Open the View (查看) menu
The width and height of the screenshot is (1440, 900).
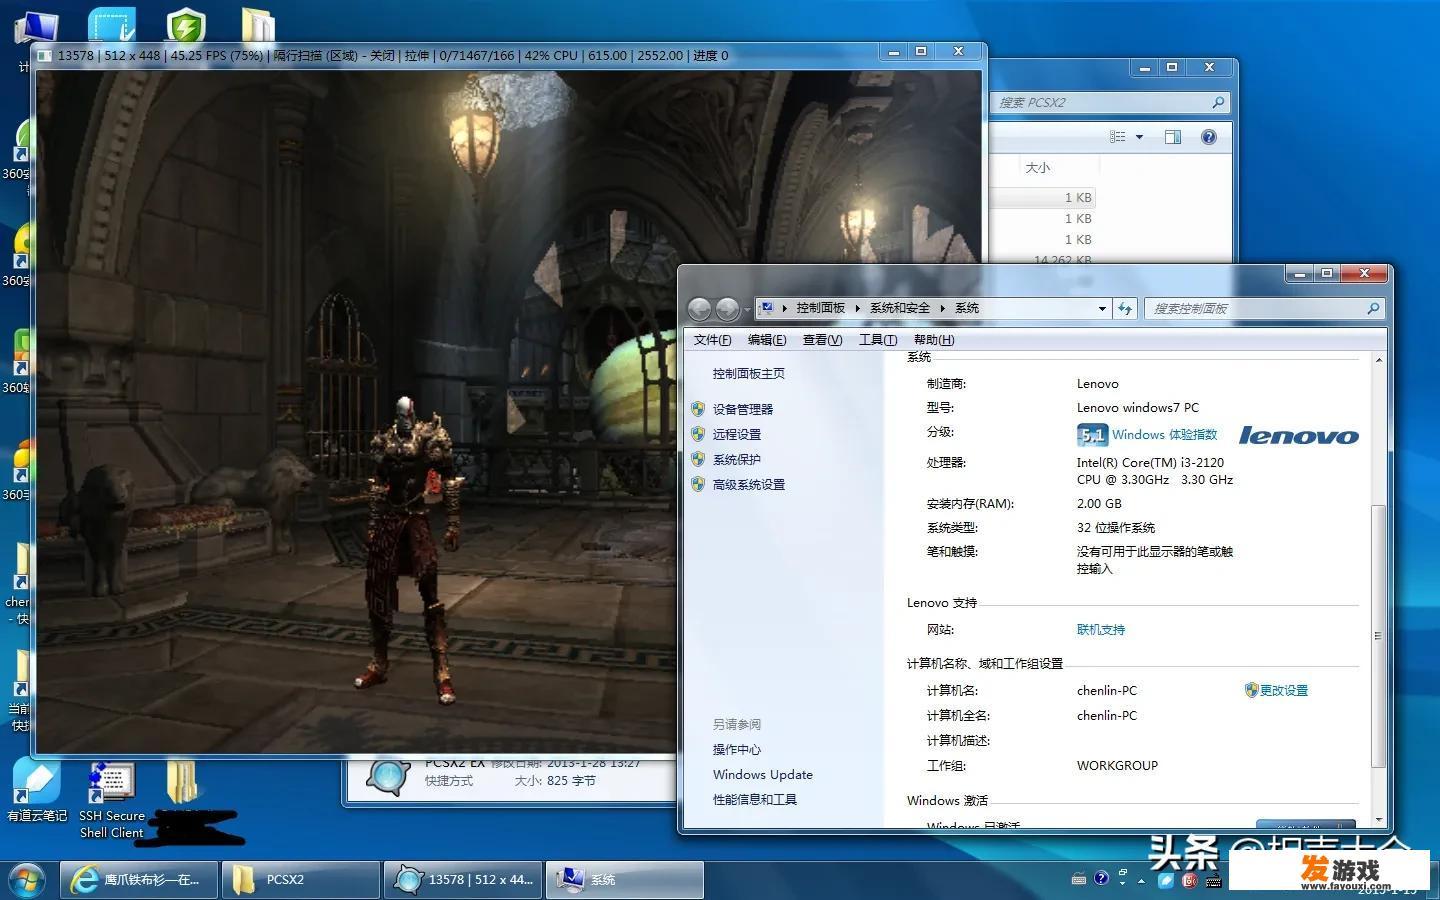coord(822,340)
